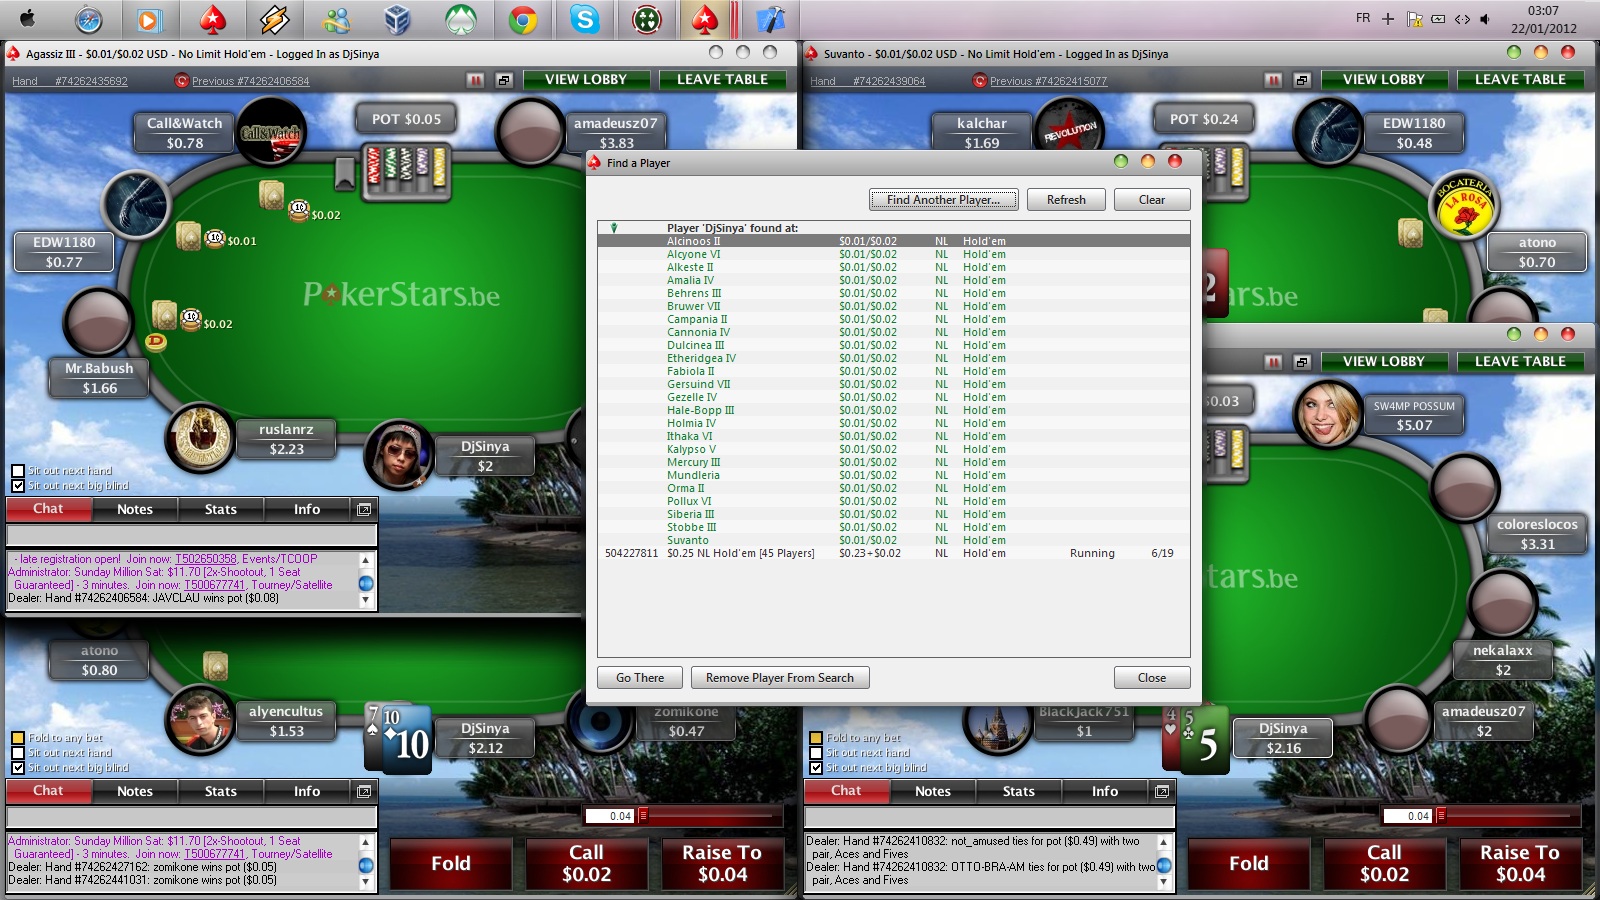Open the green spade poker client in taskbar
The image size is (1600, 900).
click(460, 19)
